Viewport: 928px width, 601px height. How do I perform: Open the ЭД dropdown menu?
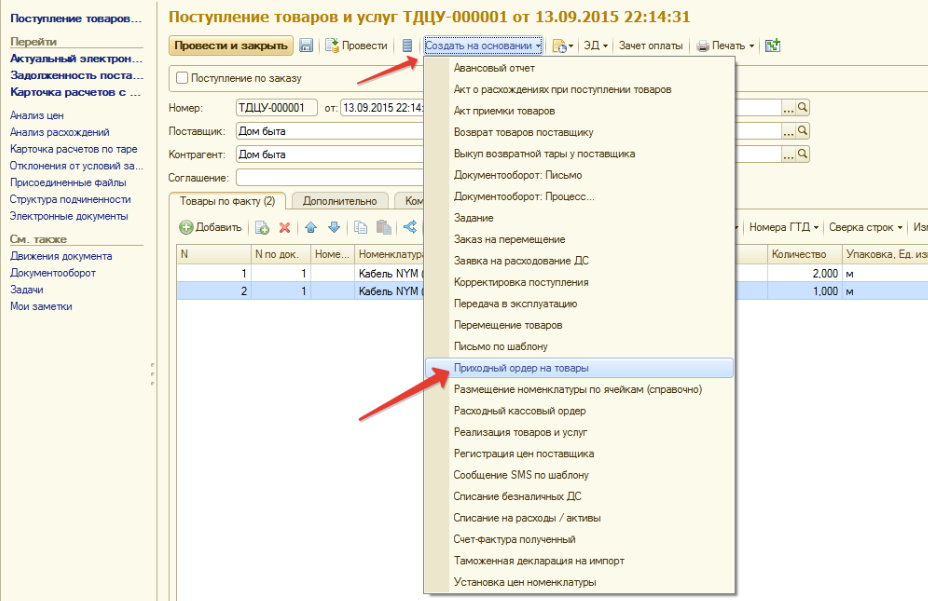click(x=595, y=46)
